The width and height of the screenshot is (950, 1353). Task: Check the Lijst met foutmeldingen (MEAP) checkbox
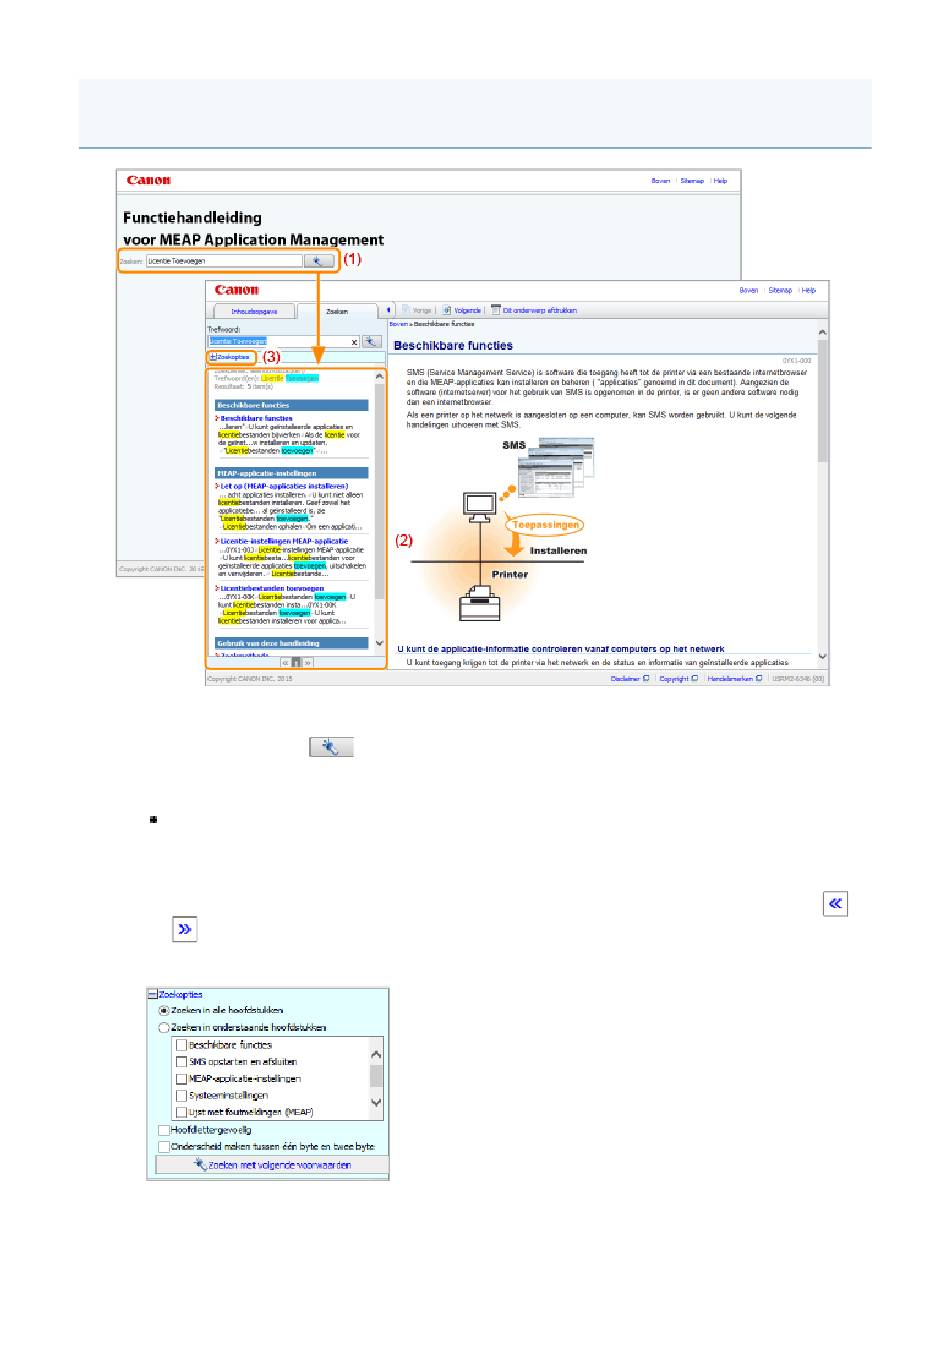(181, 1112)
